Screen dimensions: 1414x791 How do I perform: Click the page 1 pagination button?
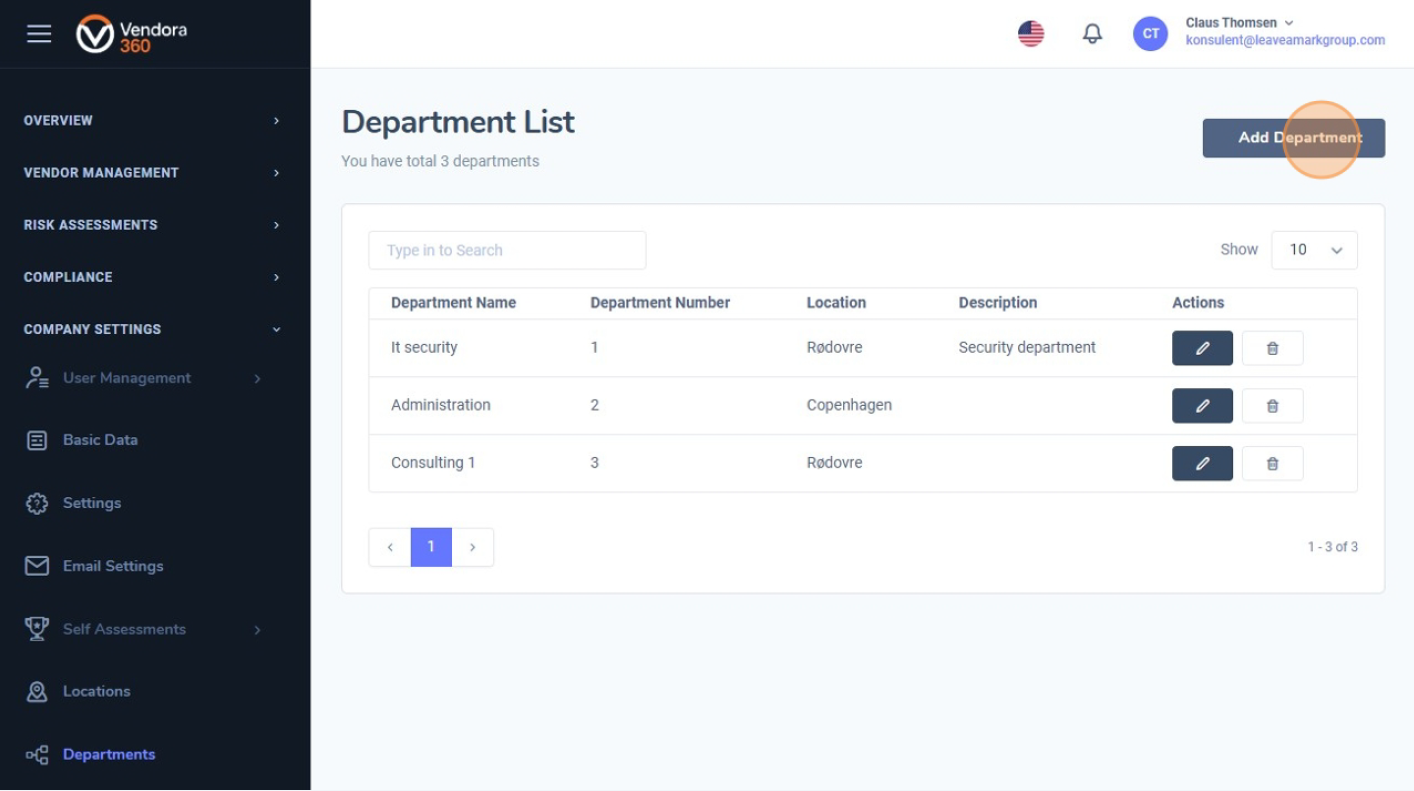coord(431,547)
